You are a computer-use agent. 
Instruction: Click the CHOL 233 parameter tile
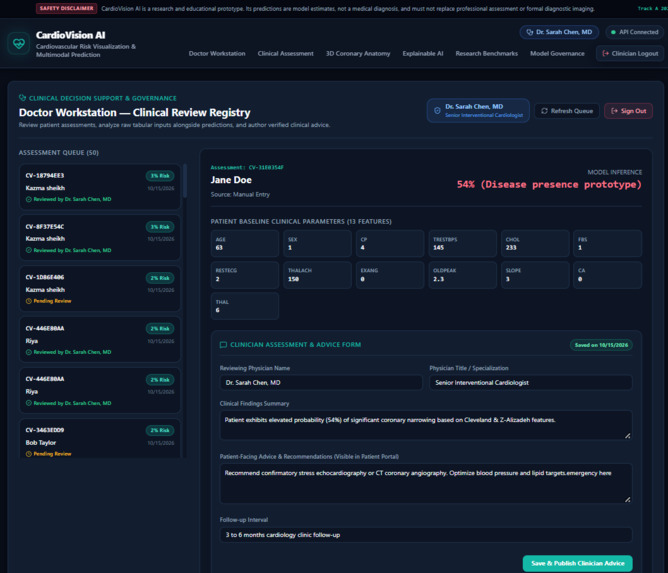(x=535, y=244)
